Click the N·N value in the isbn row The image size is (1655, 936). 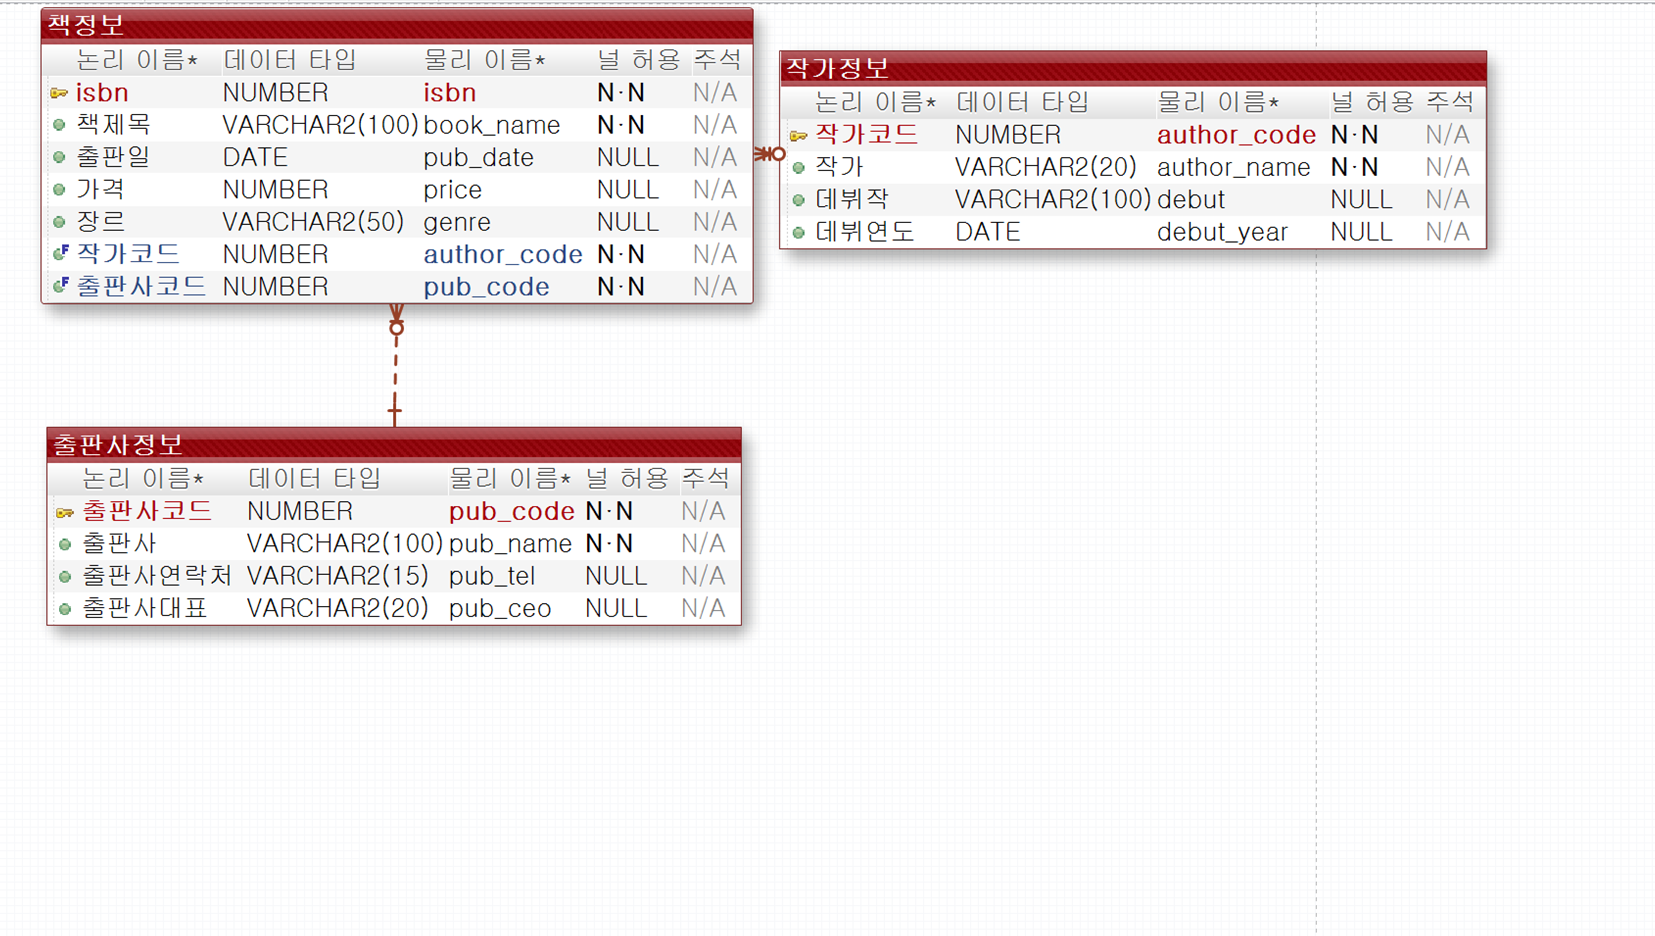[x=621, y=93]
